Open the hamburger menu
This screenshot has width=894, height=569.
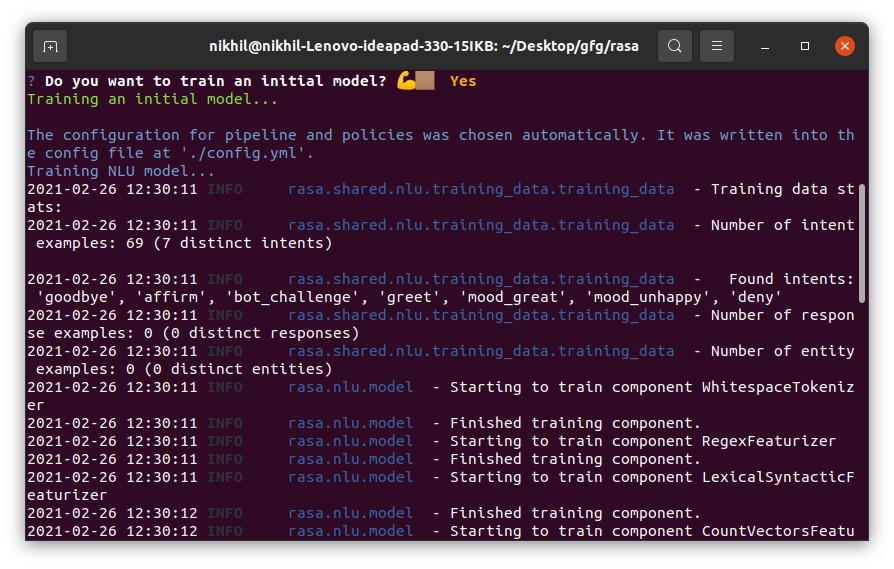point(717,46)
